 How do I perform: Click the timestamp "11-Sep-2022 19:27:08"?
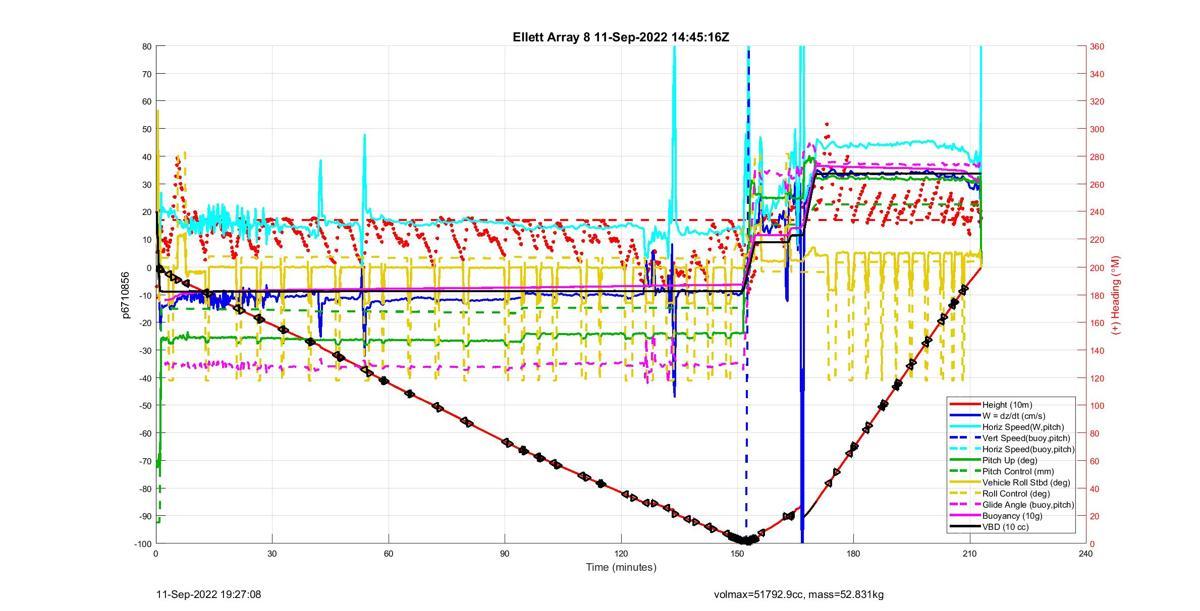click(209, 594)
